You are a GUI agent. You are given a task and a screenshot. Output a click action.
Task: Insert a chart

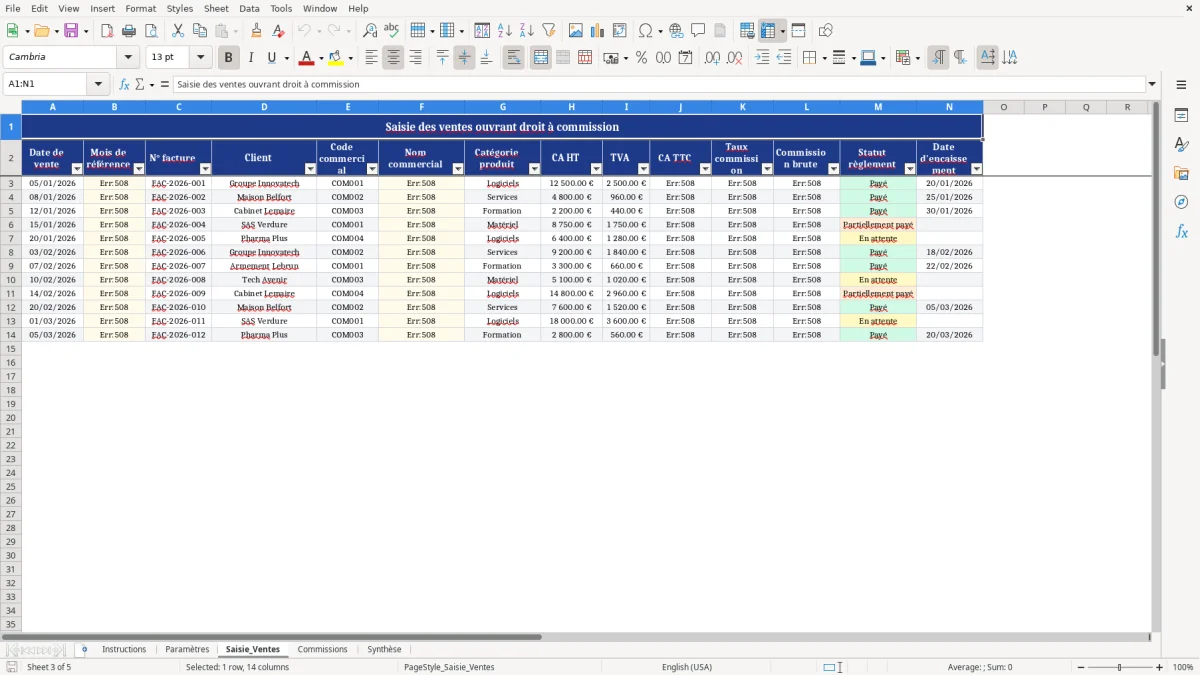pos(598,31)
